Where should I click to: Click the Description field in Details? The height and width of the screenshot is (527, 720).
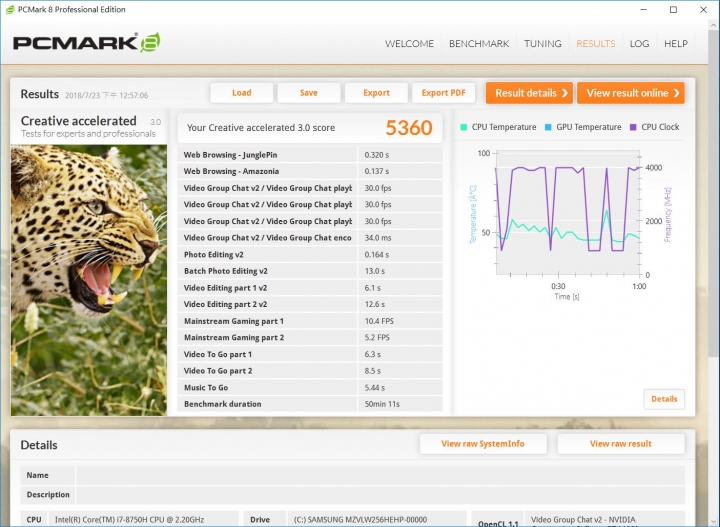click(x=381, y=495)
